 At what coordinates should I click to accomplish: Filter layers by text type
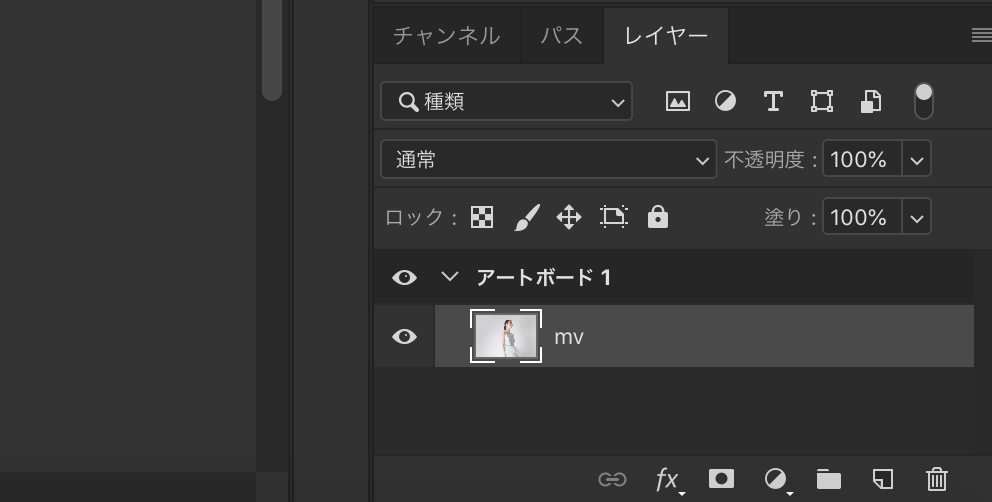(772, 101)
